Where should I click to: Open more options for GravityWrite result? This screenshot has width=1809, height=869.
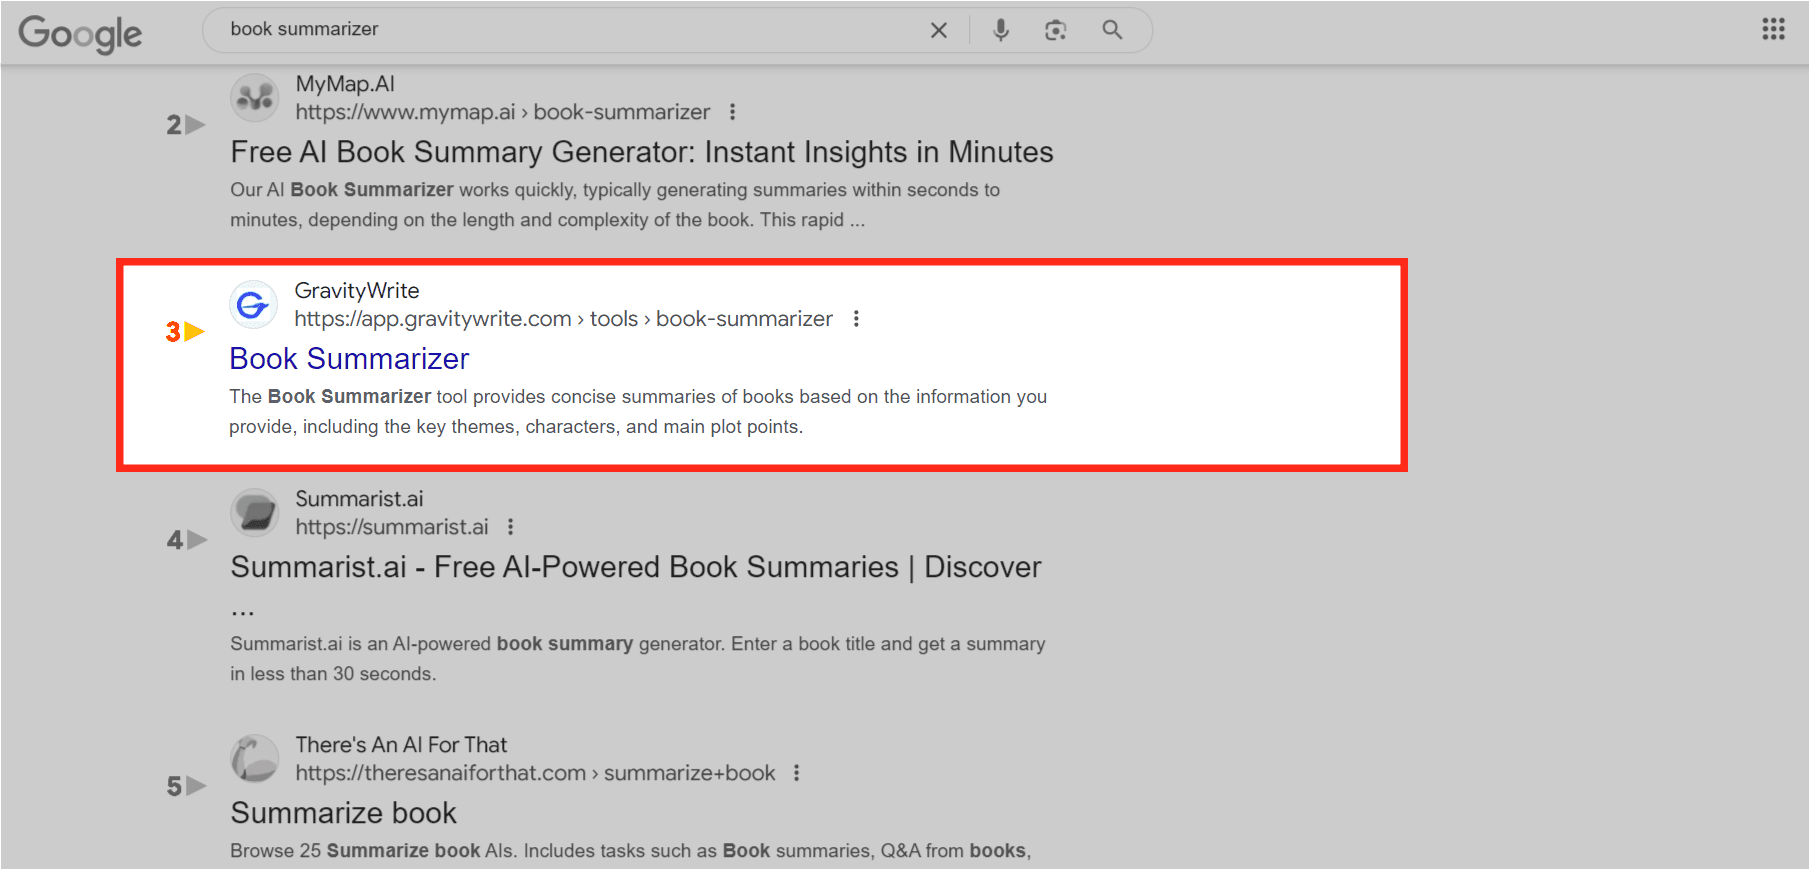tap(856, 319)
